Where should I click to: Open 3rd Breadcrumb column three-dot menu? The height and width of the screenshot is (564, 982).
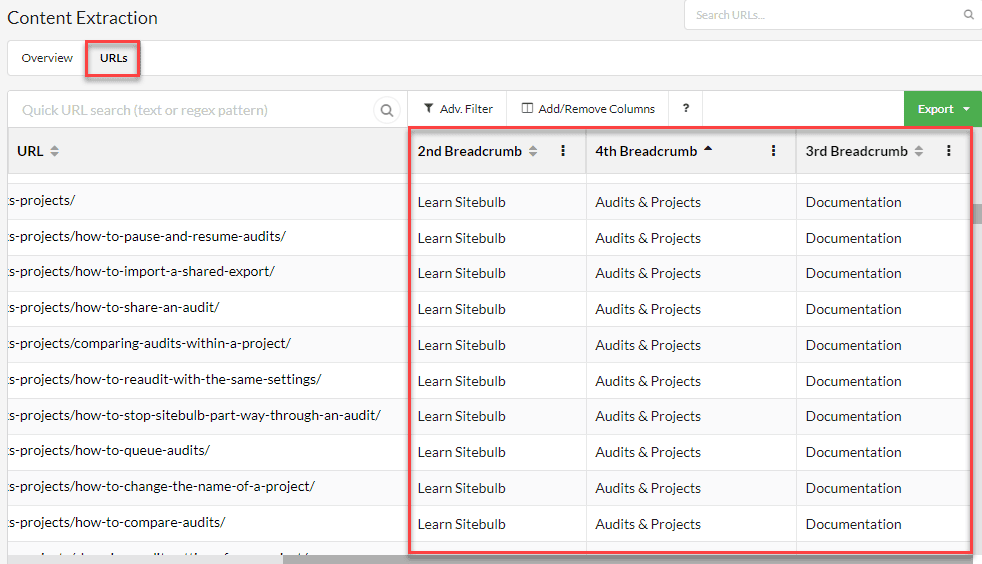pyautogui.click(x=949, y=151)
